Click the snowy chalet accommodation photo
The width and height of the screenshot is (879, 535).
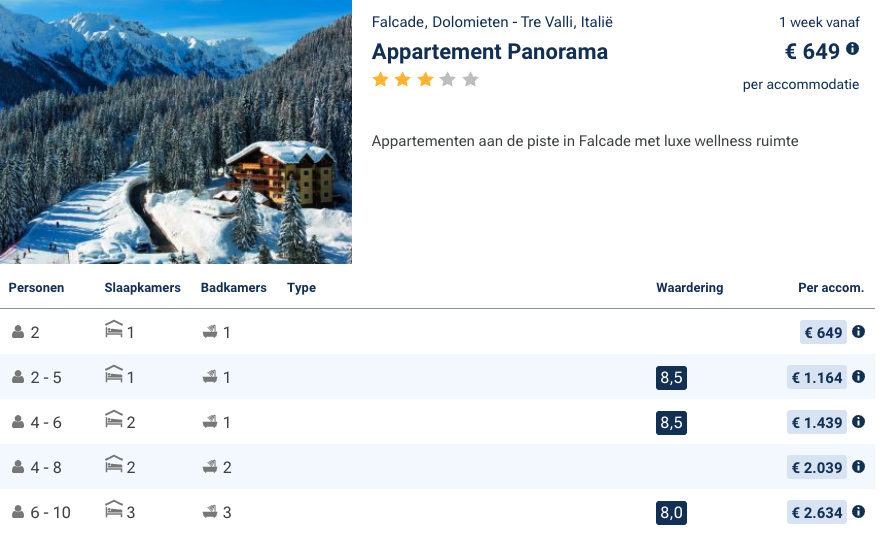point(176,132)
